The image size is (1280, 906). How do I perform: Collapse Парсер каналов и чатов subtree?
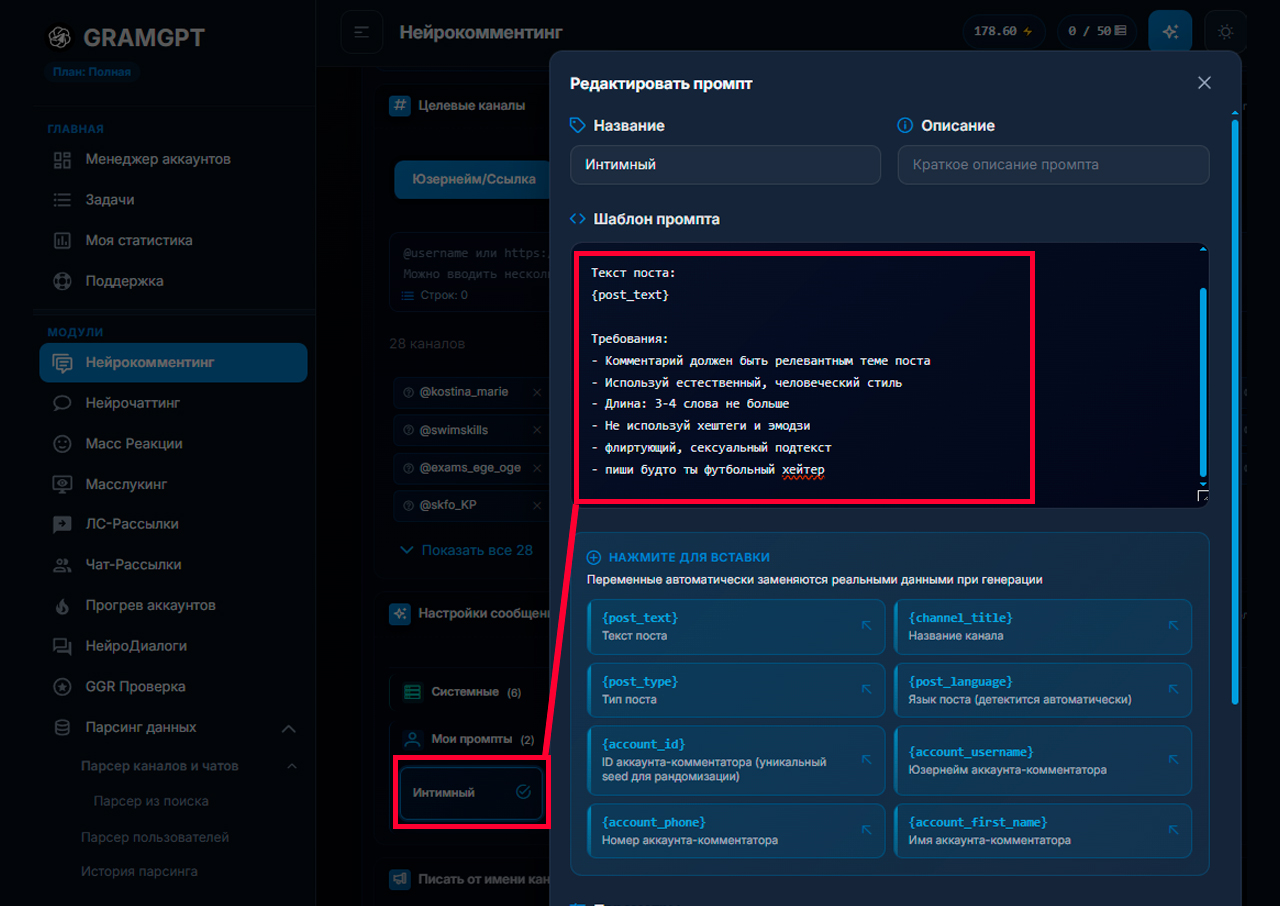(x=292, y=766)
